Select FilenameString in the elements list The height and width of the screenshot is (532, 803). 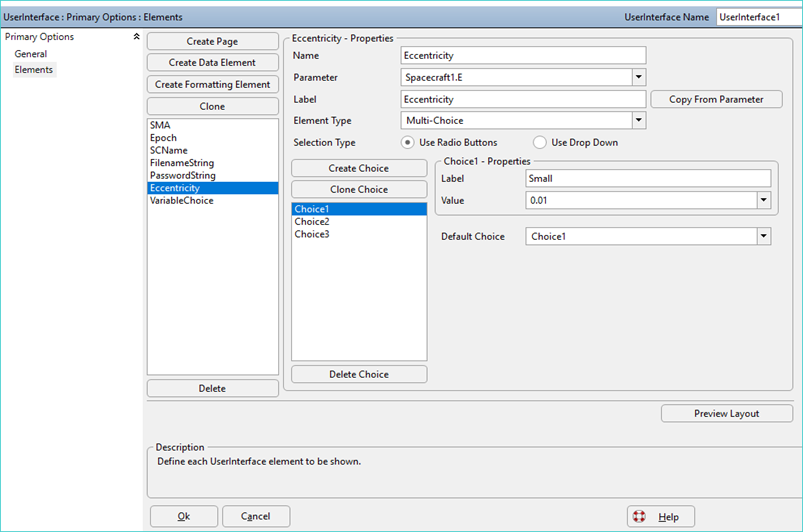pyautogui.click(x=213, y=163)
